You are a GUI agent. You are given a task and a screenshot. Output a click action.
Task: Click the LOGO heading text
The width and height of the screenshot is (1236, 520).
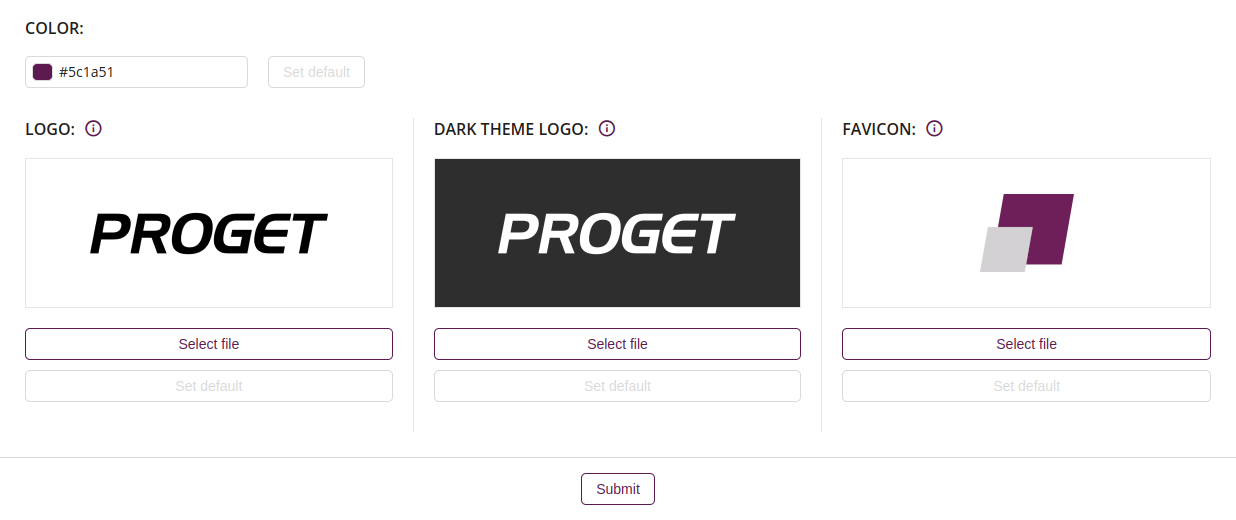pyautogui.click(x=50, y=130)
